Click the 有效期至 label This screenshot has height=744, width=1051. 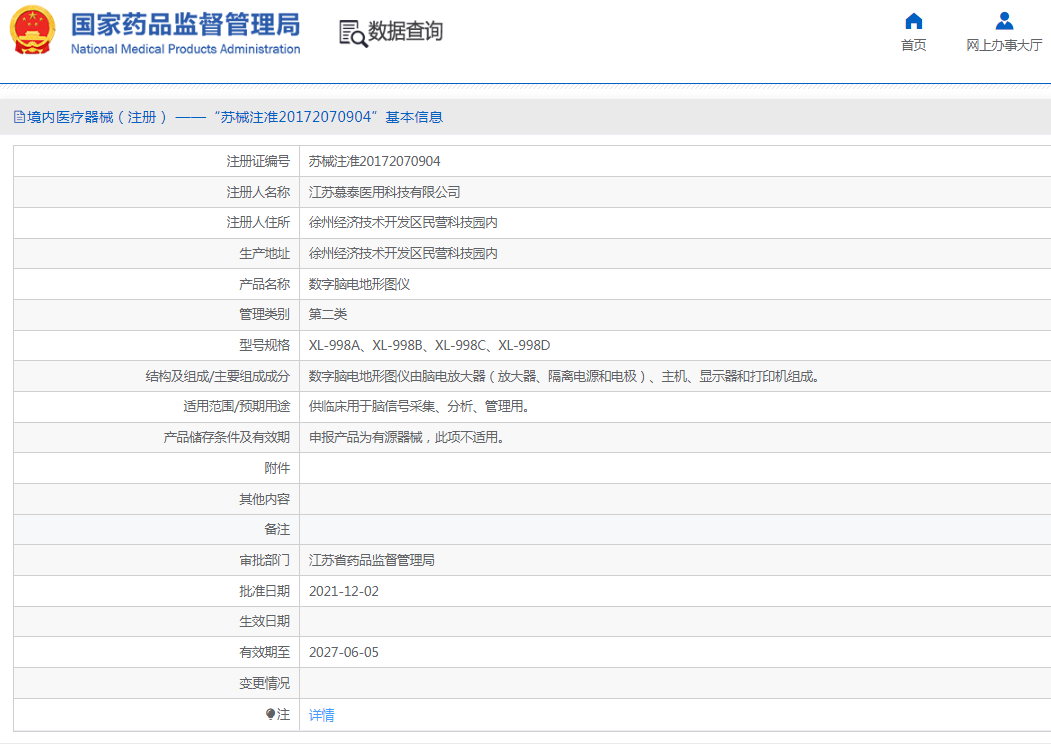[265, 652]
